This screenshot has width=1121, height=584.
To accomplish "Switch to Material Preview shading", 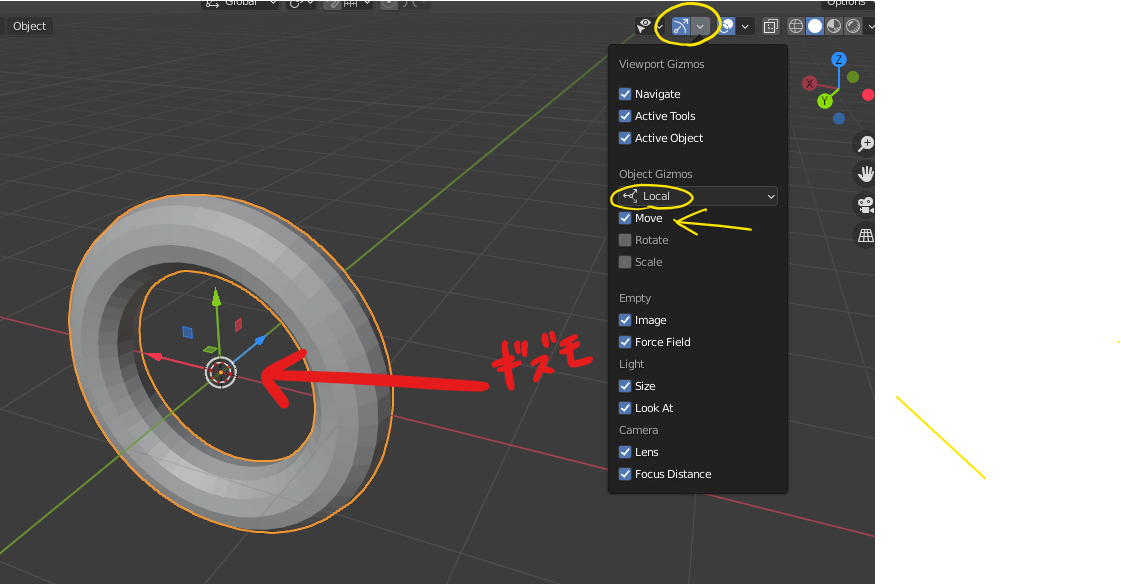I will [x=834, y=26].
